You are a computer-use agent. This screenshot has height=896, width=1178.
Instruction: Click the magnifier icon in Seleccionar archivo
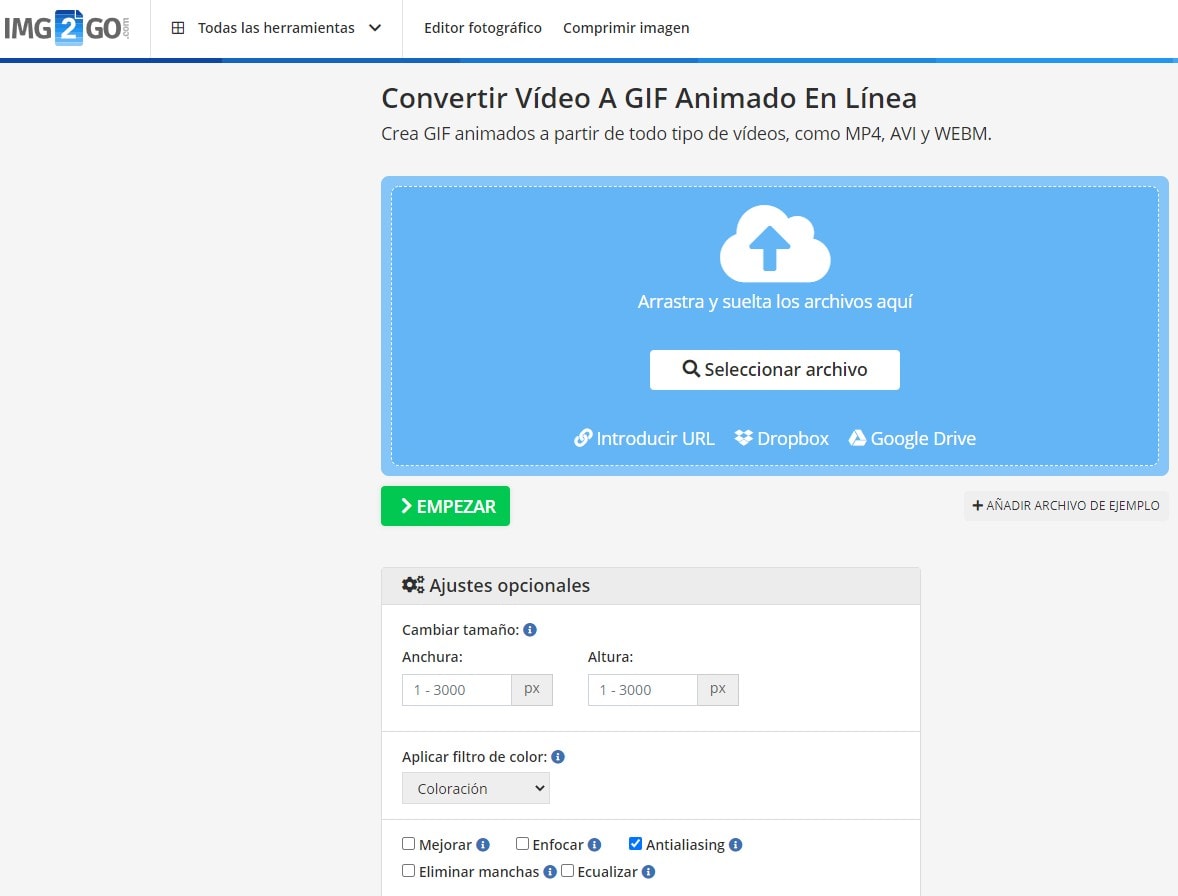(690, 369)
